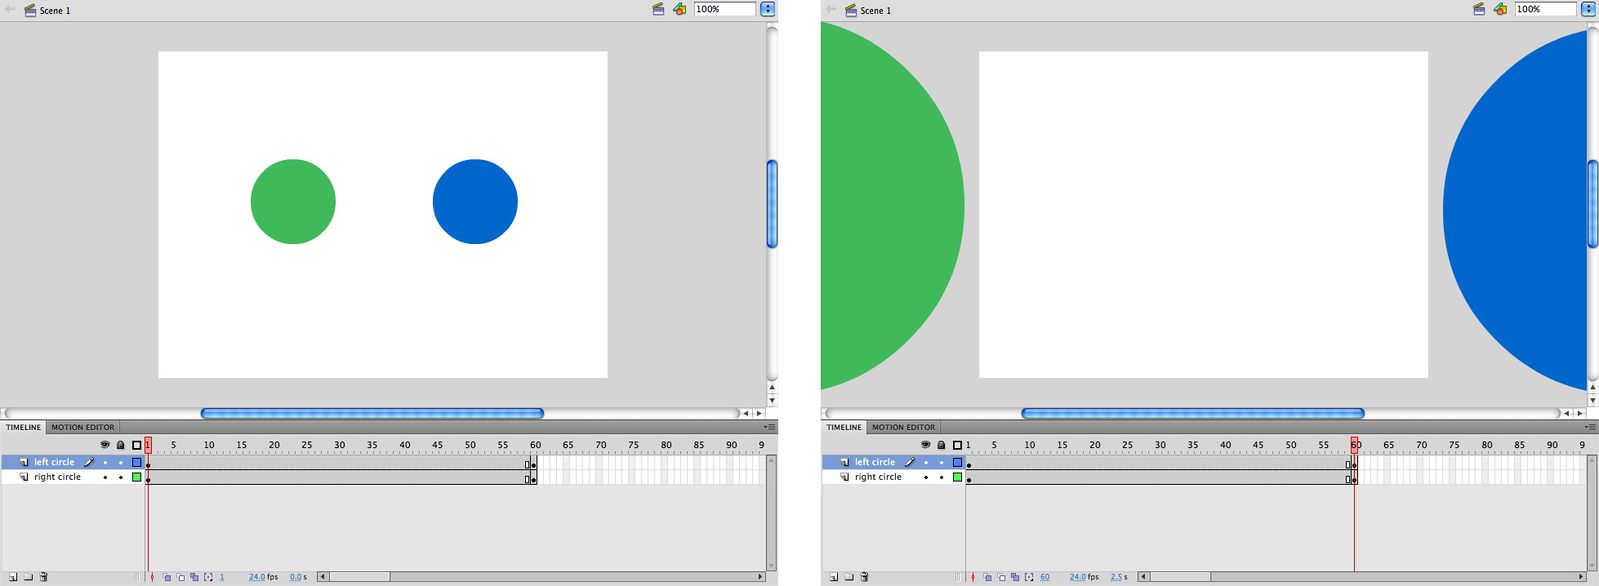Switch to Motion Editor tab in frame-1 timeline
Image resolution: width=1599 pixels, height=586 pixels.
(x=83, y=427)
